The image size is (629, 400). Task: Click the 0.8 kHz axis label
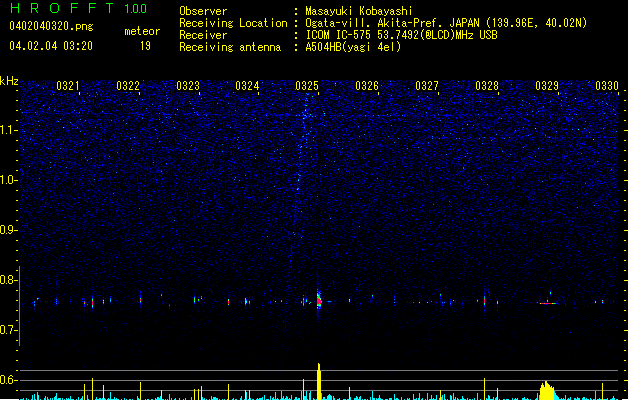(8, 280)
